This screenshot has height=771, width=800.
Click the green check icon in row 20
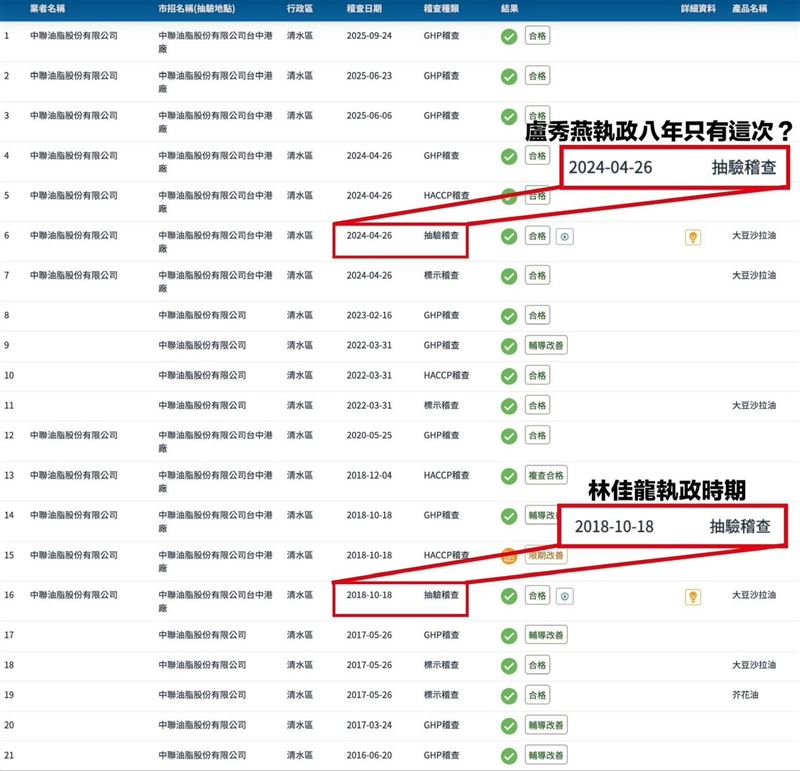coord(509,726)
